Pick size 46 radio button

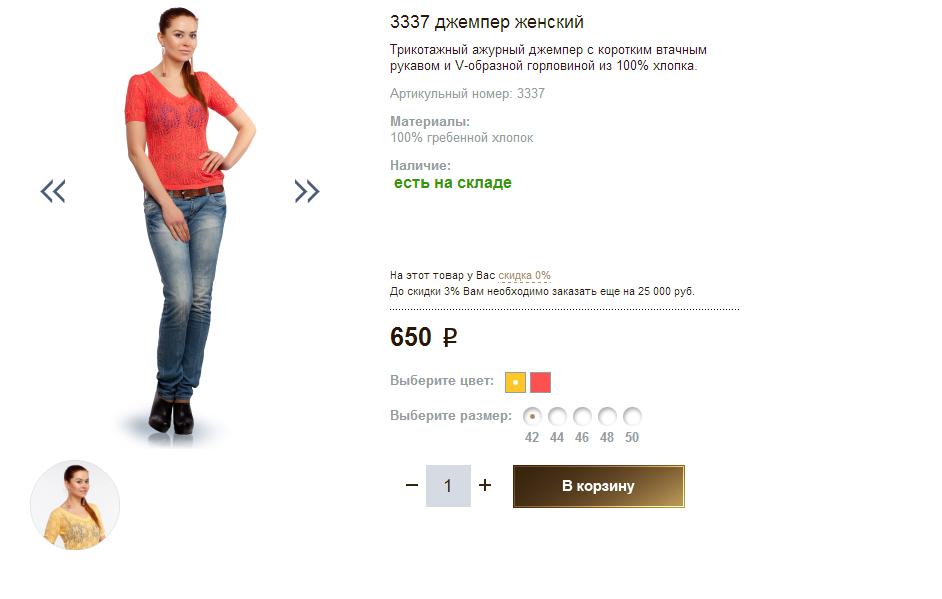[x=582, y=416]
